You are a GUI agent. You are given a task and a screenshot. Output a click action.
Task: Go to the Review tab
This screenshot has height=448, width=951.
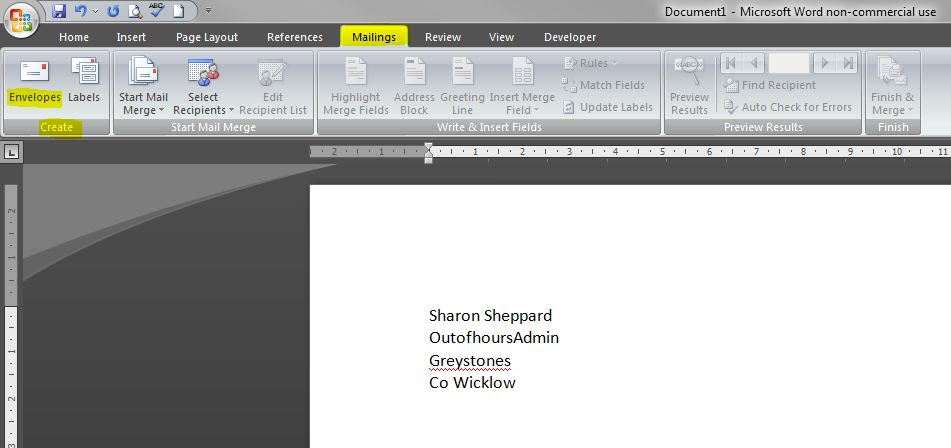click(x=443, y=37)
